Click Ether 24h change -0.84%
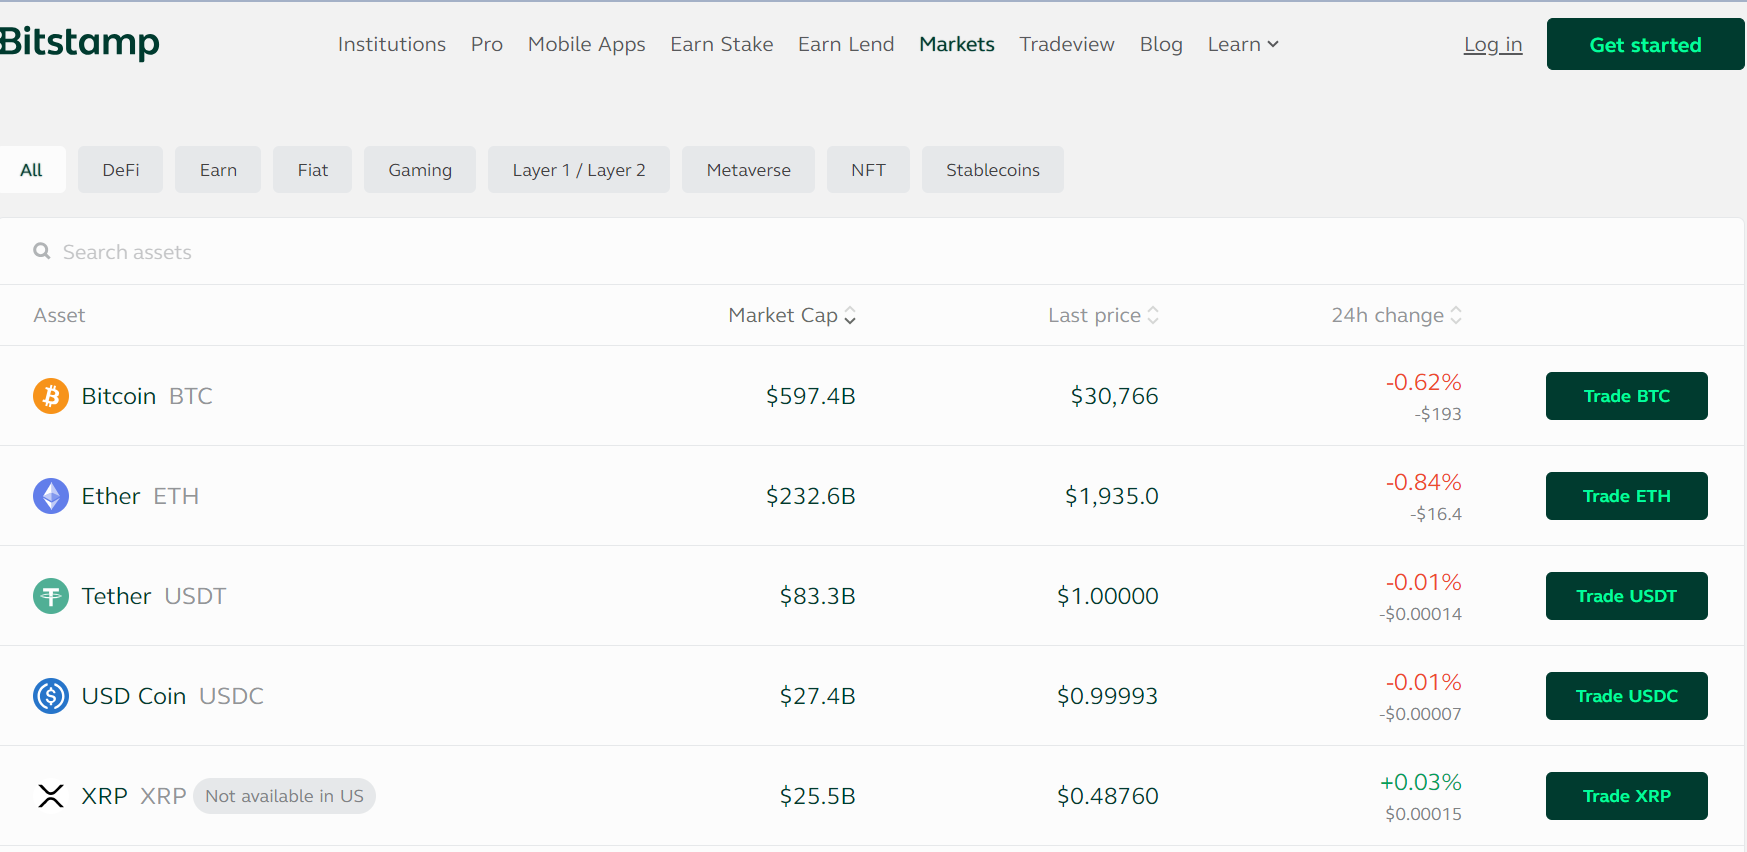The width and height of the screenshot is (1747, 852). click(x=1424, y=482)
